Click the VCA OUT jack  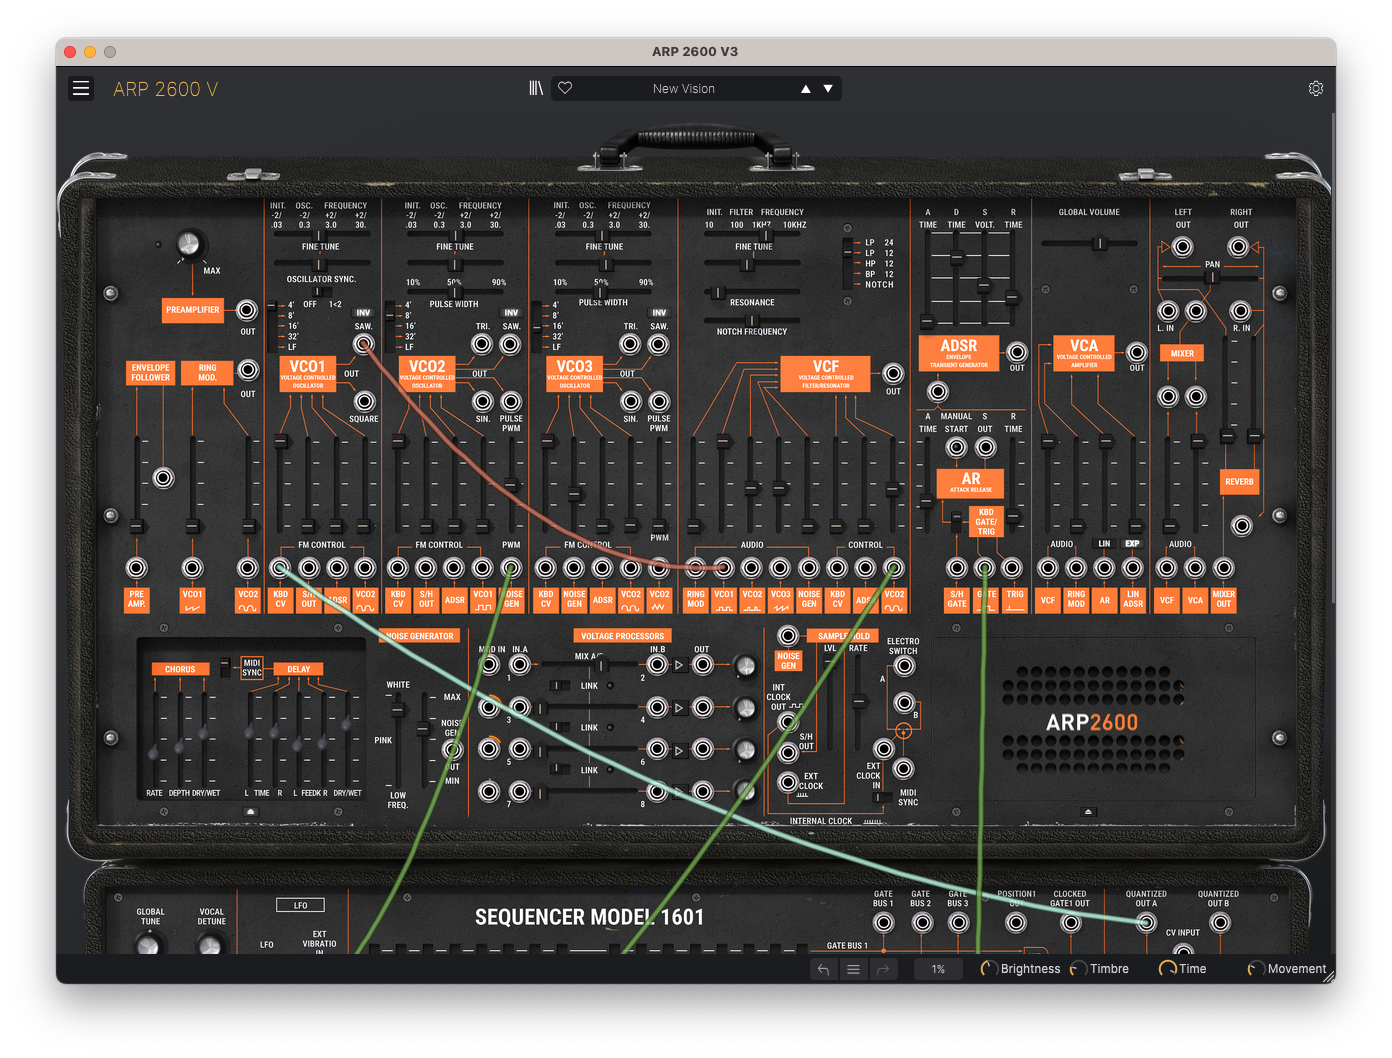[1137, 352]
